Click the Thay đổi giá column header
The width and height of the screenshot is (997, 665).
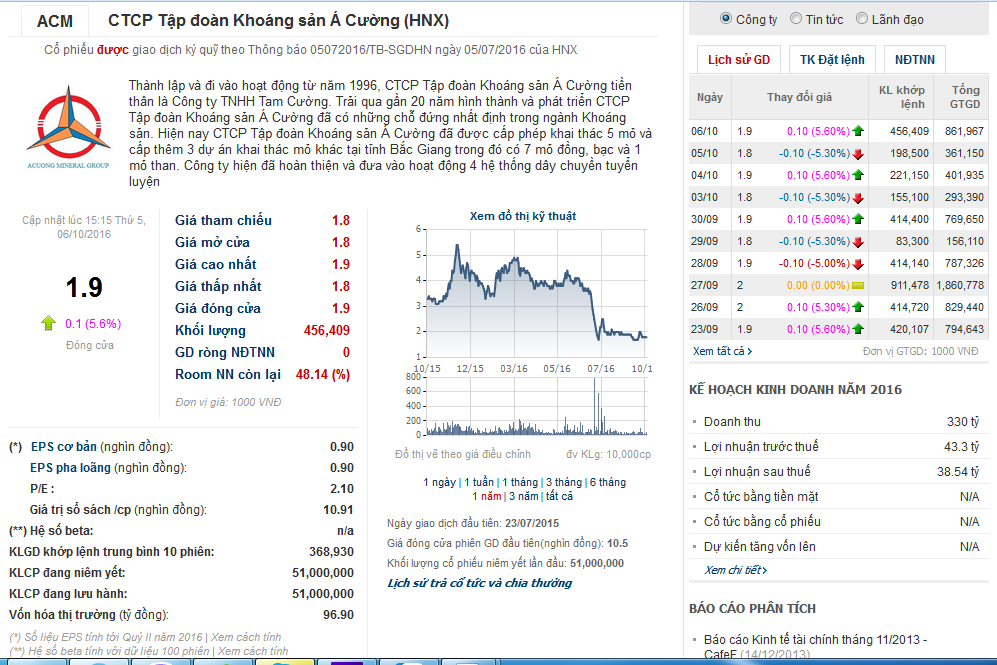(799, 97)
